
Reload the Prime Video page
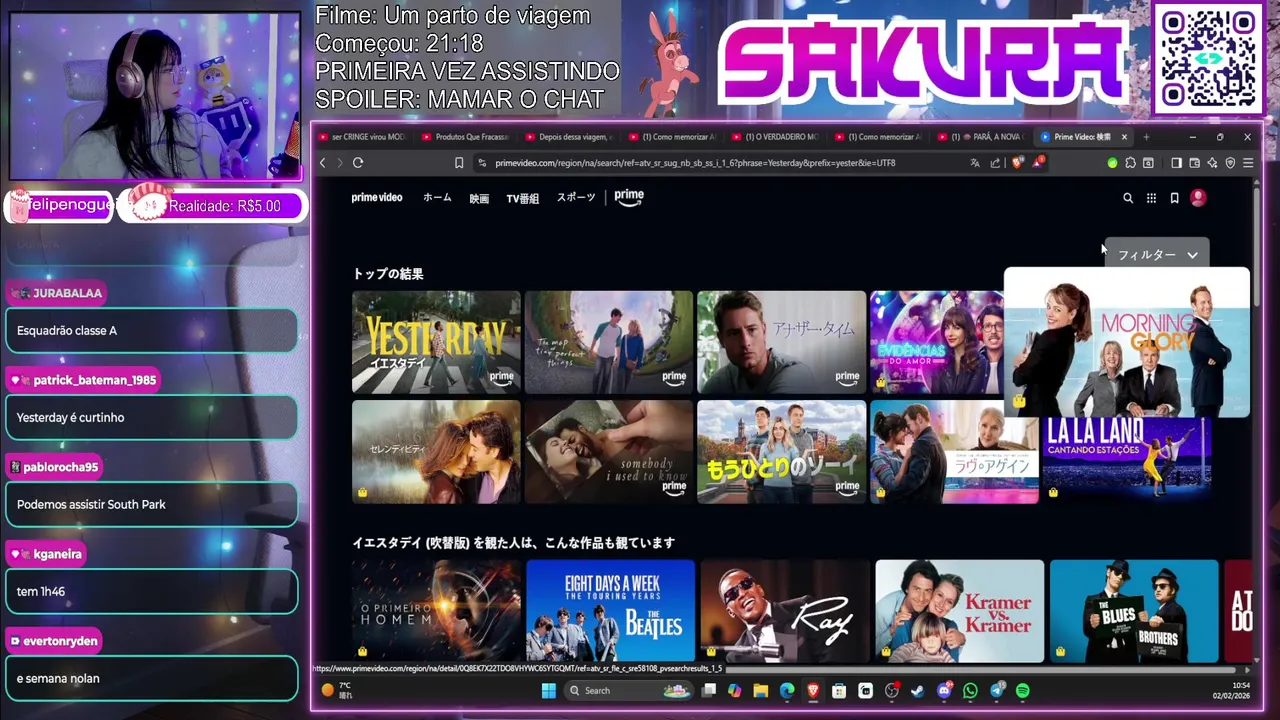[x=358, y=163]
